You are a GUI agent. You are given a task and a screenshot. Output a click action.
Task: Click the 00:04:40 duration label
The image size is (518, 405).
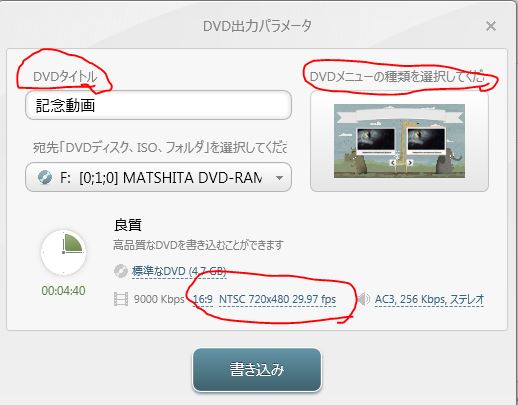pos(63,291)
